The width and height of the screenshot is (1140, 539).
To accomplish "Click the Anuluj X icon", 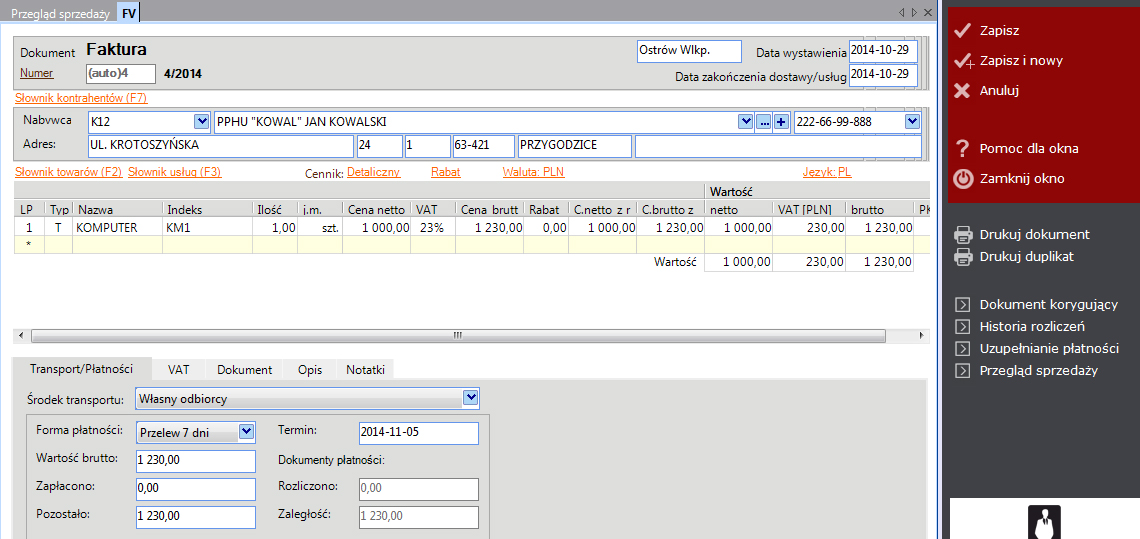I will coord(962,91).
